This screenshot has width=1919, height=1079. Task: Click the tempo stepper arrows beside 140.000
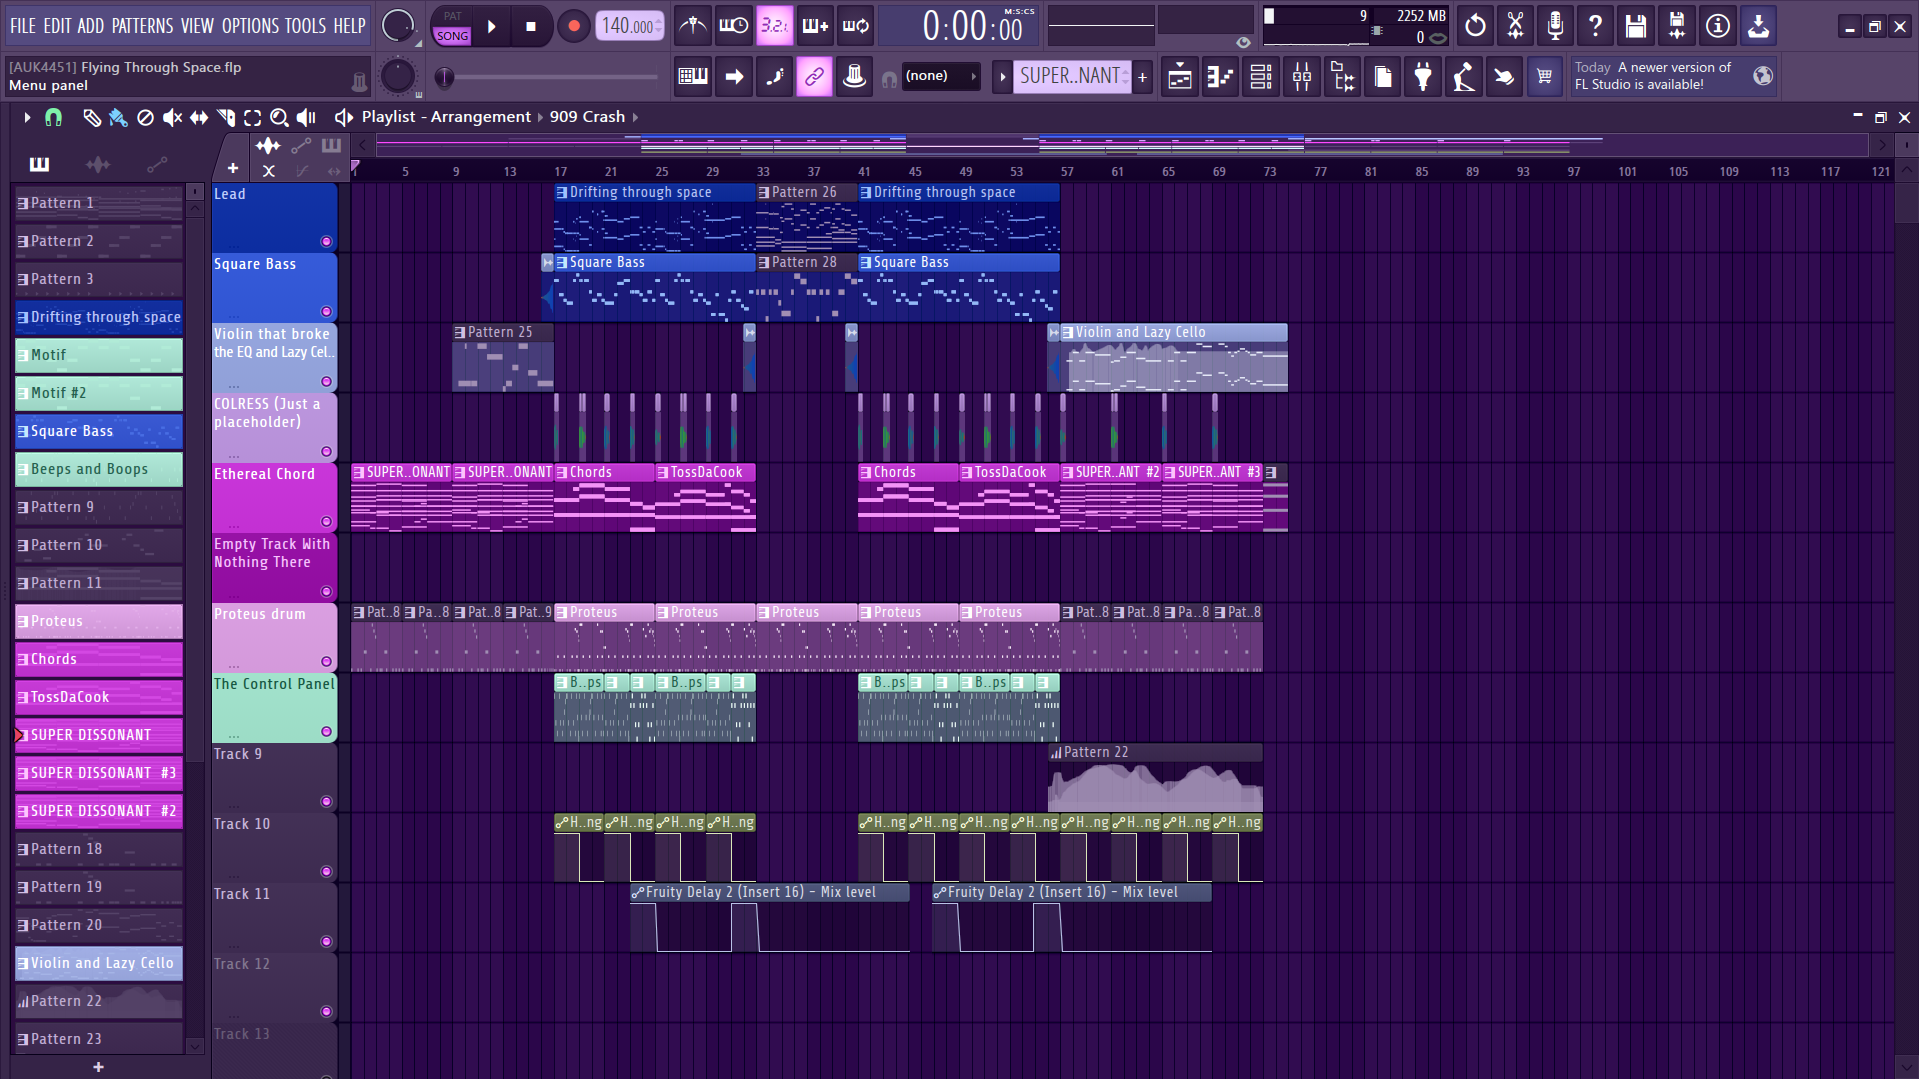coord(658,26)
